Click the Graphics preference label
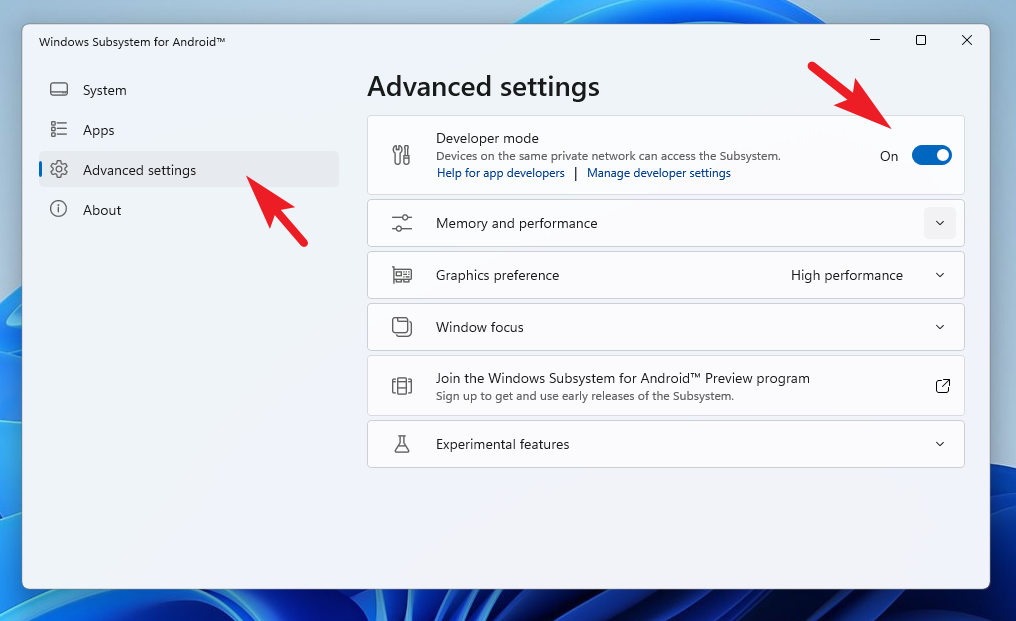This screenshot has width=1016, height=621. 497,275
